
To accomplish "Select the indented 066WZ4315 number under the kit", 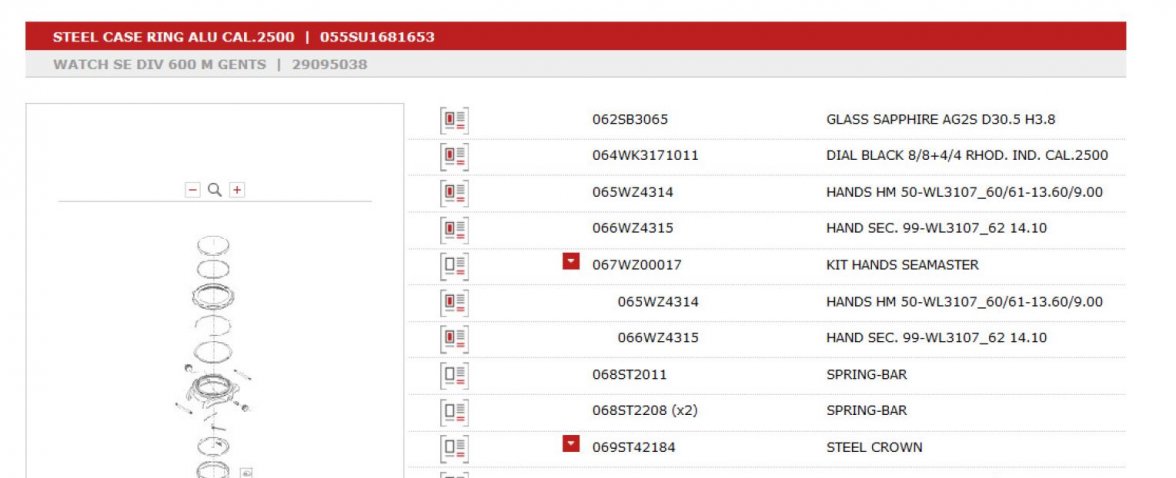I will pos(658,338).
